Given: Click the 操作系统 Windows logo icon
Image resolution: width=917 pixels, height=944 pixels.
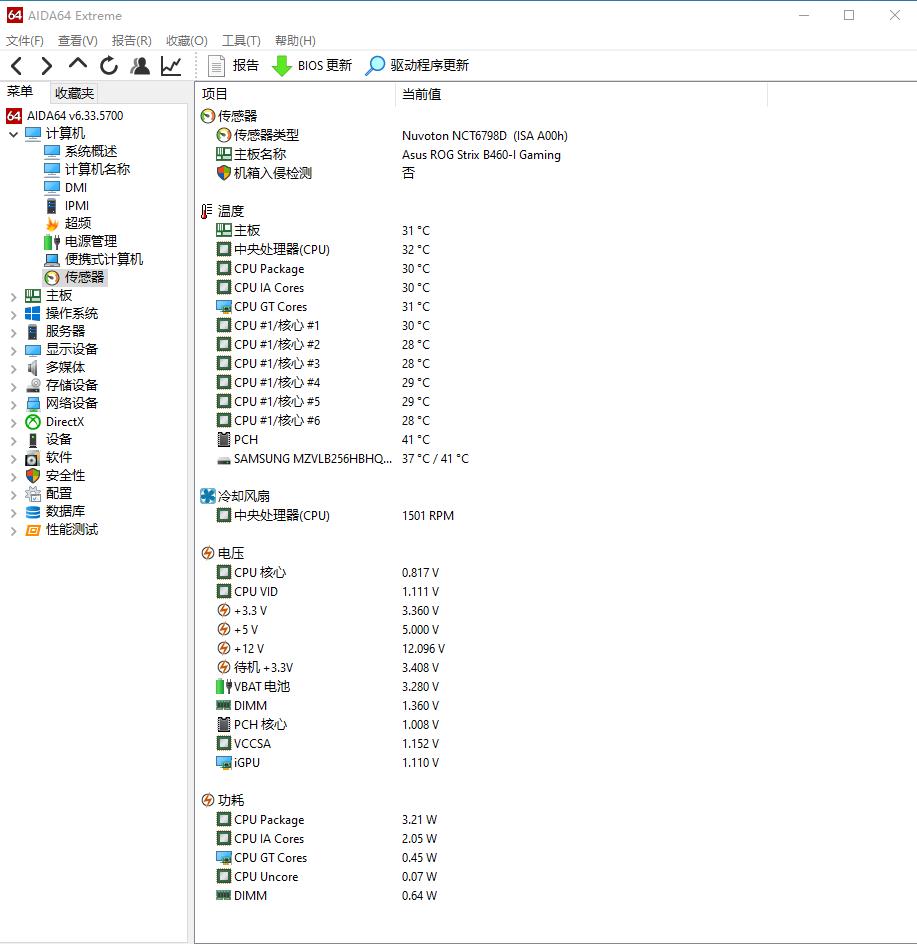Looking at the screenshot, I should pyautogui.click(x=33, y=314).
